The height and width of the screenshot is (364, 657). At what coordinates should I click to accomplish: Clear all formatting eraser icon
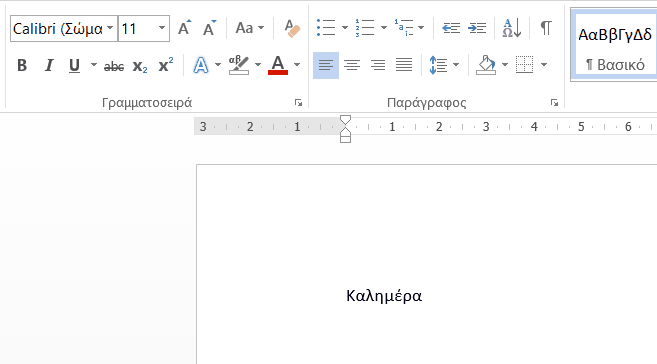(x=292, y=28)
